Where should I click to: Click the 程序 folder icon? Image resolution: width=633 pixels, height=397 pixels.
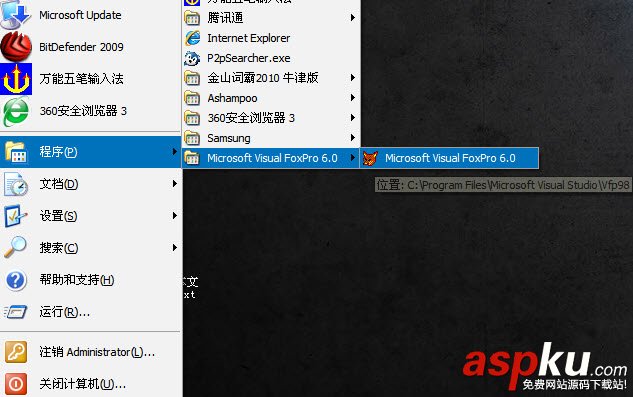[16, 152]
